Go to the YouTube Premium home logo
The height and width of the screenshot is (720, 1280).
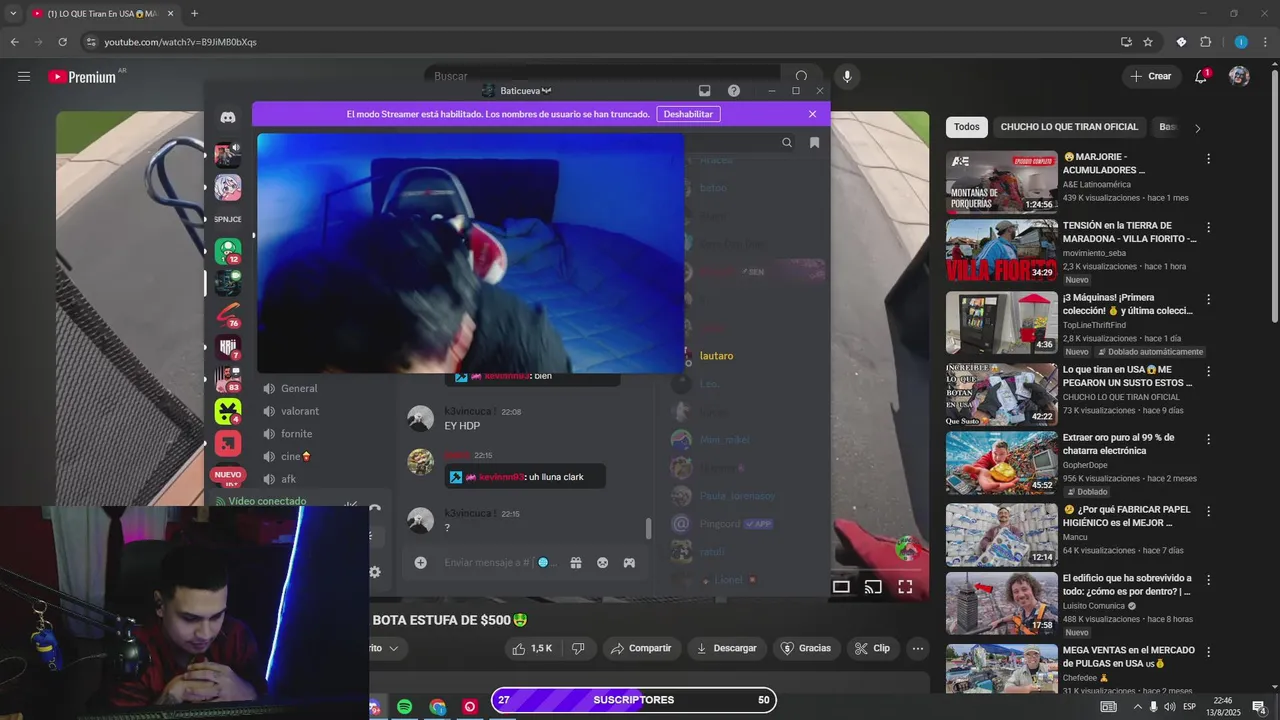click(83, 77)
